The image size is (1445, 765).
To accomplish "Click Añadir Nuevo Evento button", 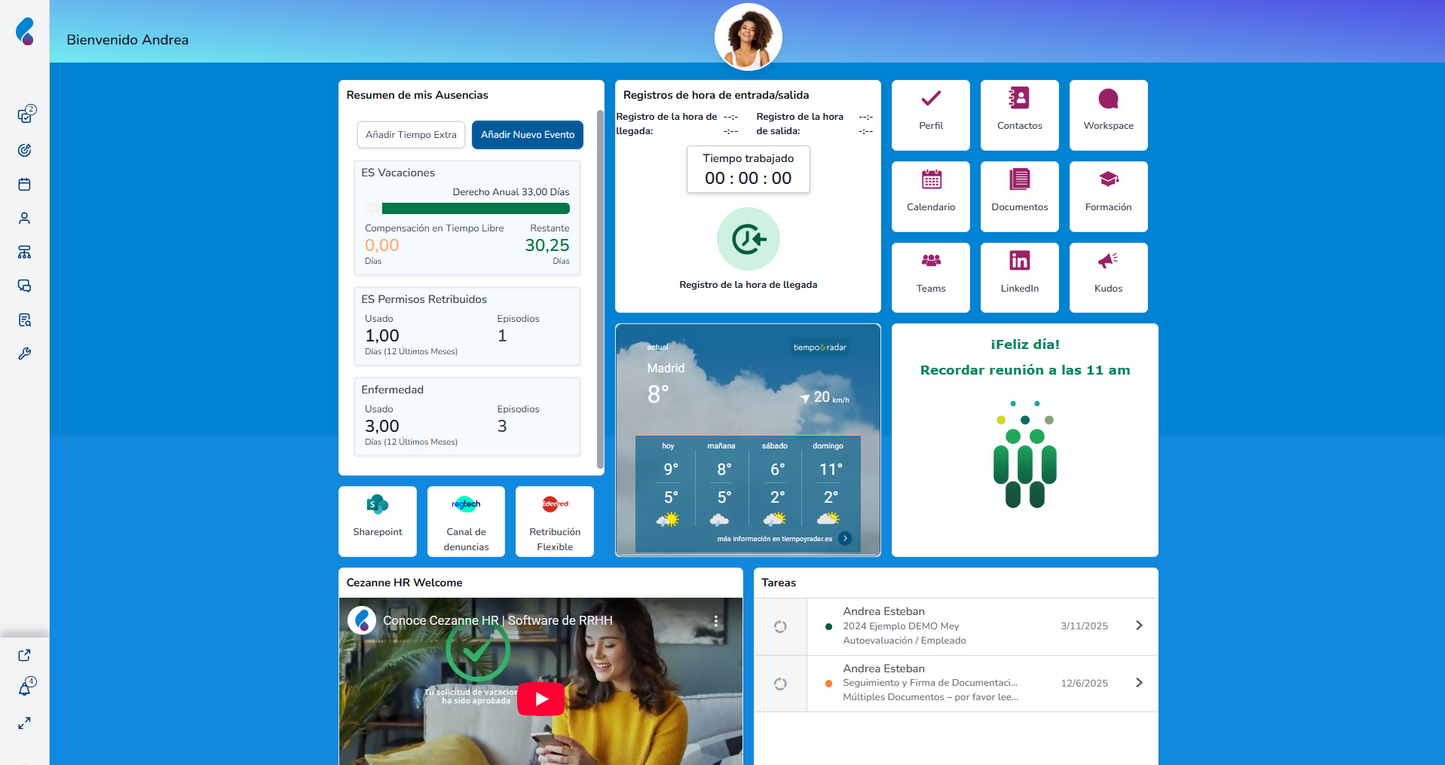I will [x=527, y=135].
